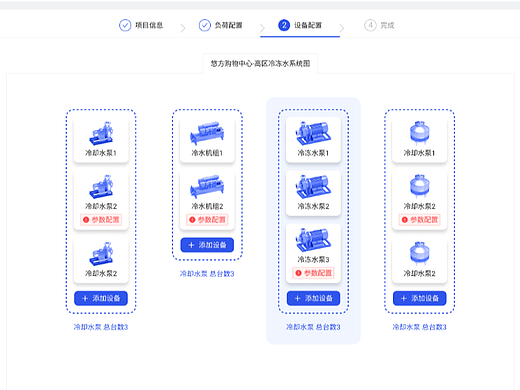Click plus icon on 添加设备 under 冷冻水泵3
The width and height of the screenshot is (520, 390).
(x=298, y=298)
